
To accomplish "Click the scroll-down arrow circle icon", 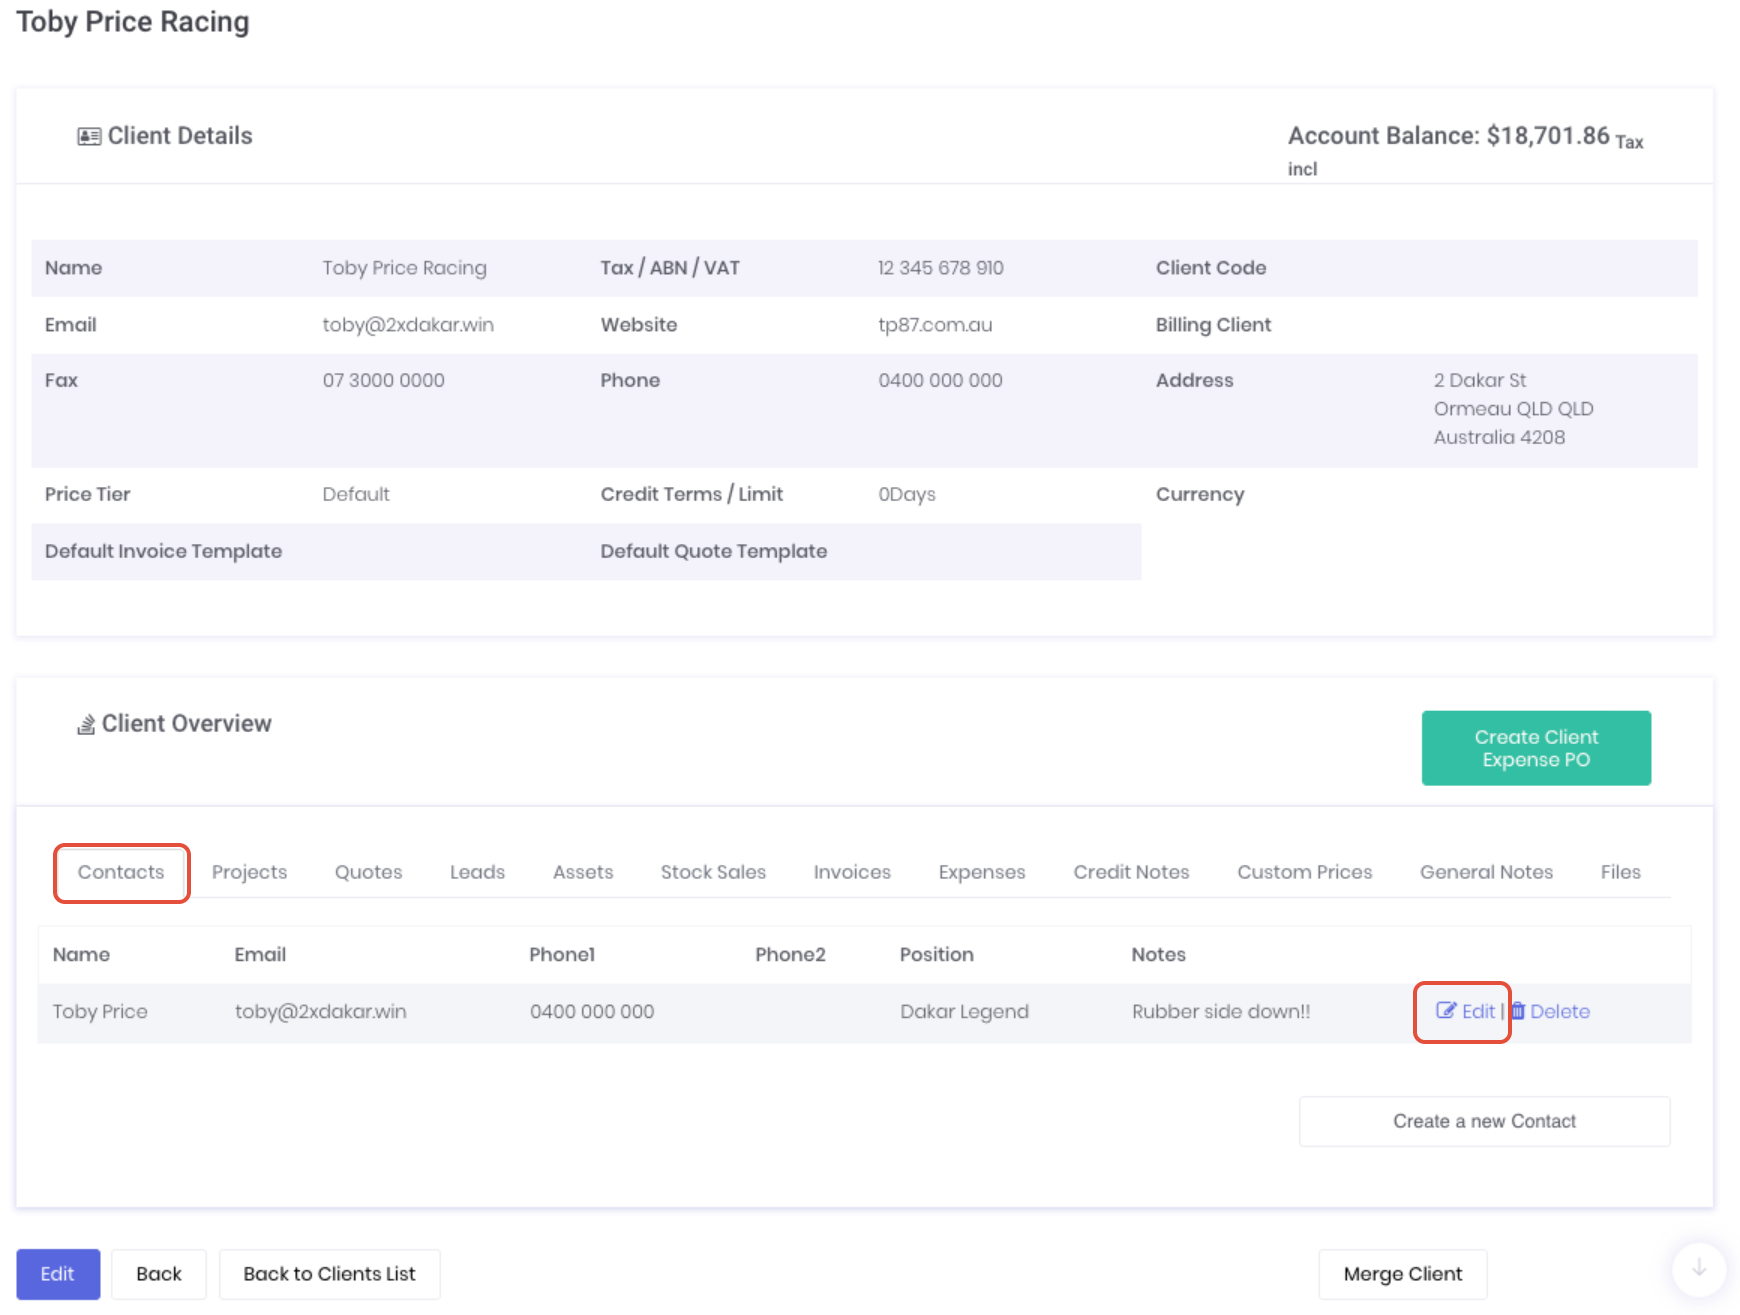I will (x=1699, y=1268).
